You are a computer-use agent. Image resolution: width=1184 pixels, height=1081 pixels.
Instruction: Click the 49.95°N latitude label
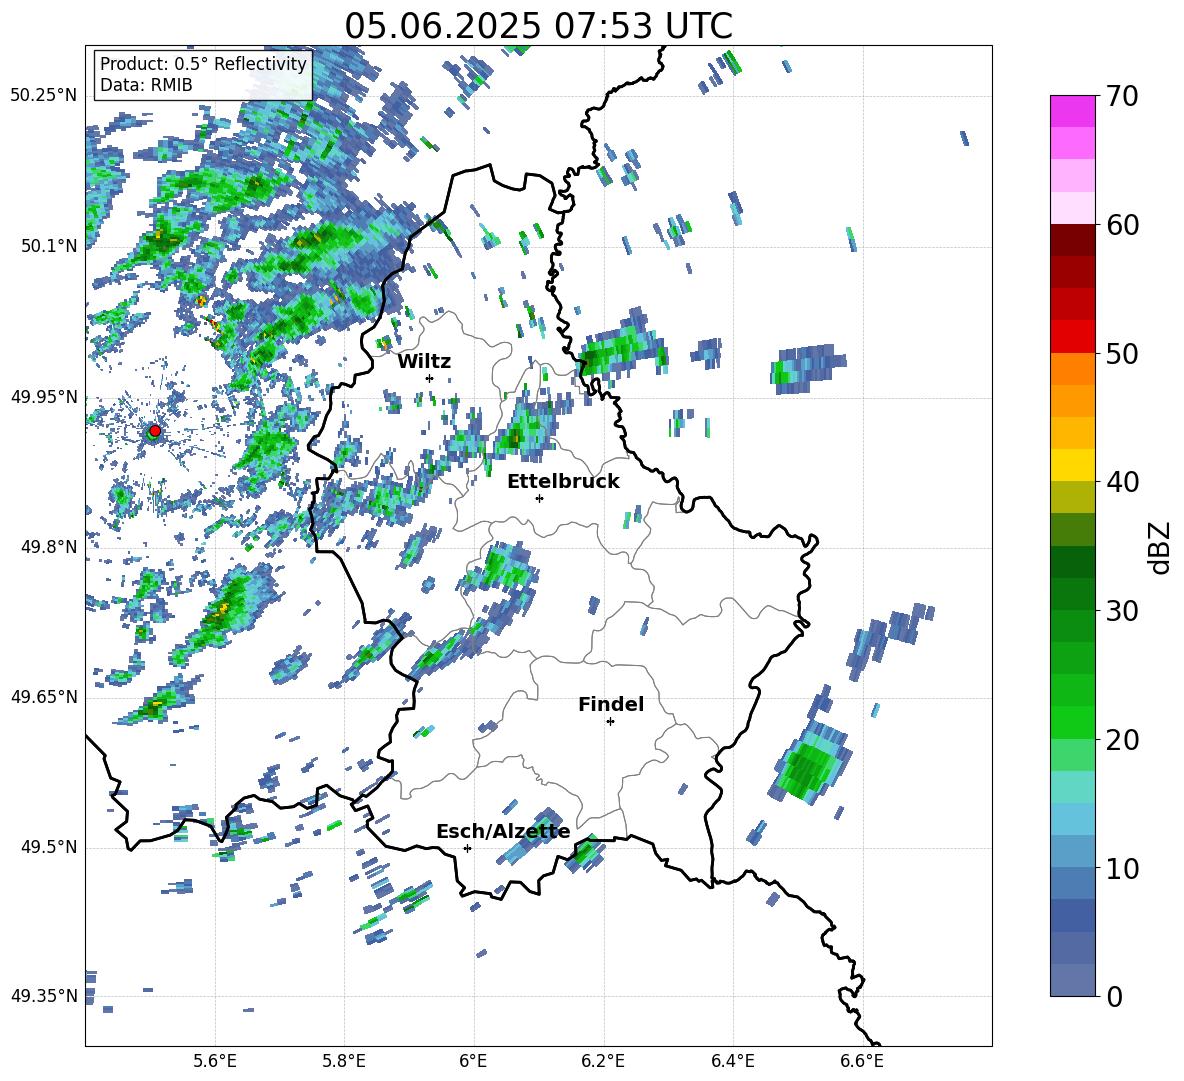[x=44, y=397]
